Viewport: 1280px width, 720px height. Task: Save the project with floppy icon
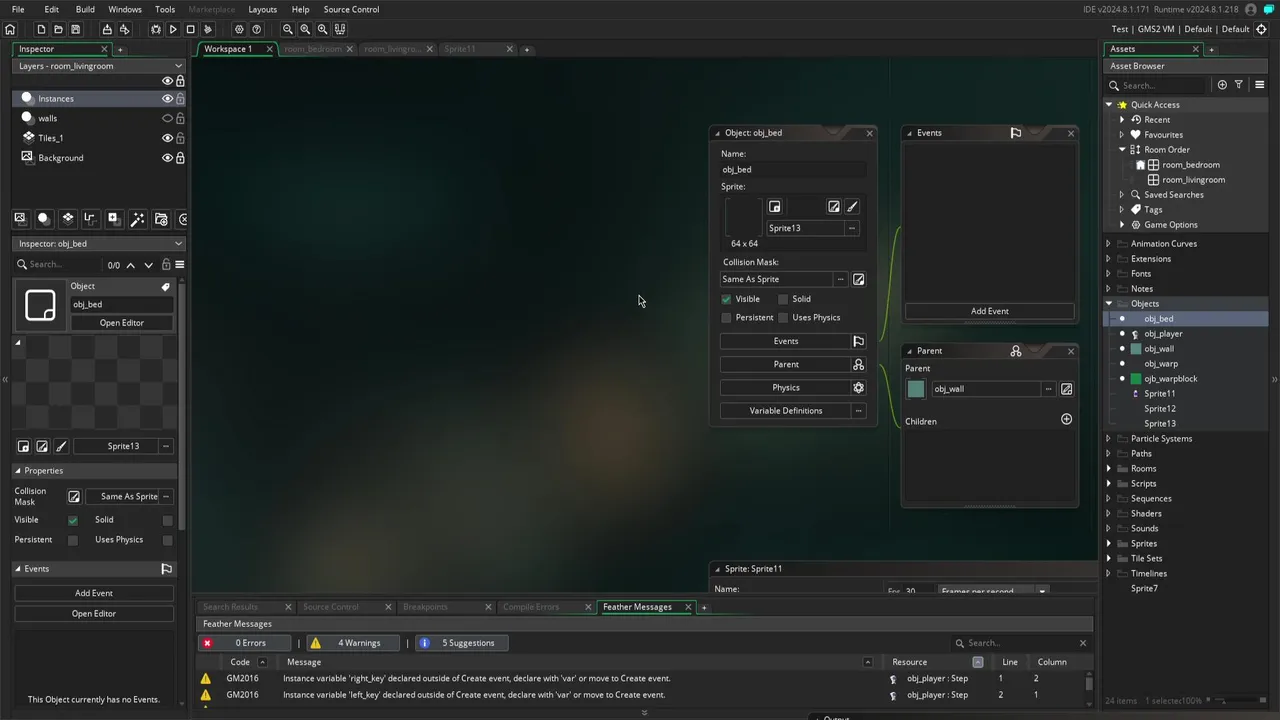(x=75, y=29)
